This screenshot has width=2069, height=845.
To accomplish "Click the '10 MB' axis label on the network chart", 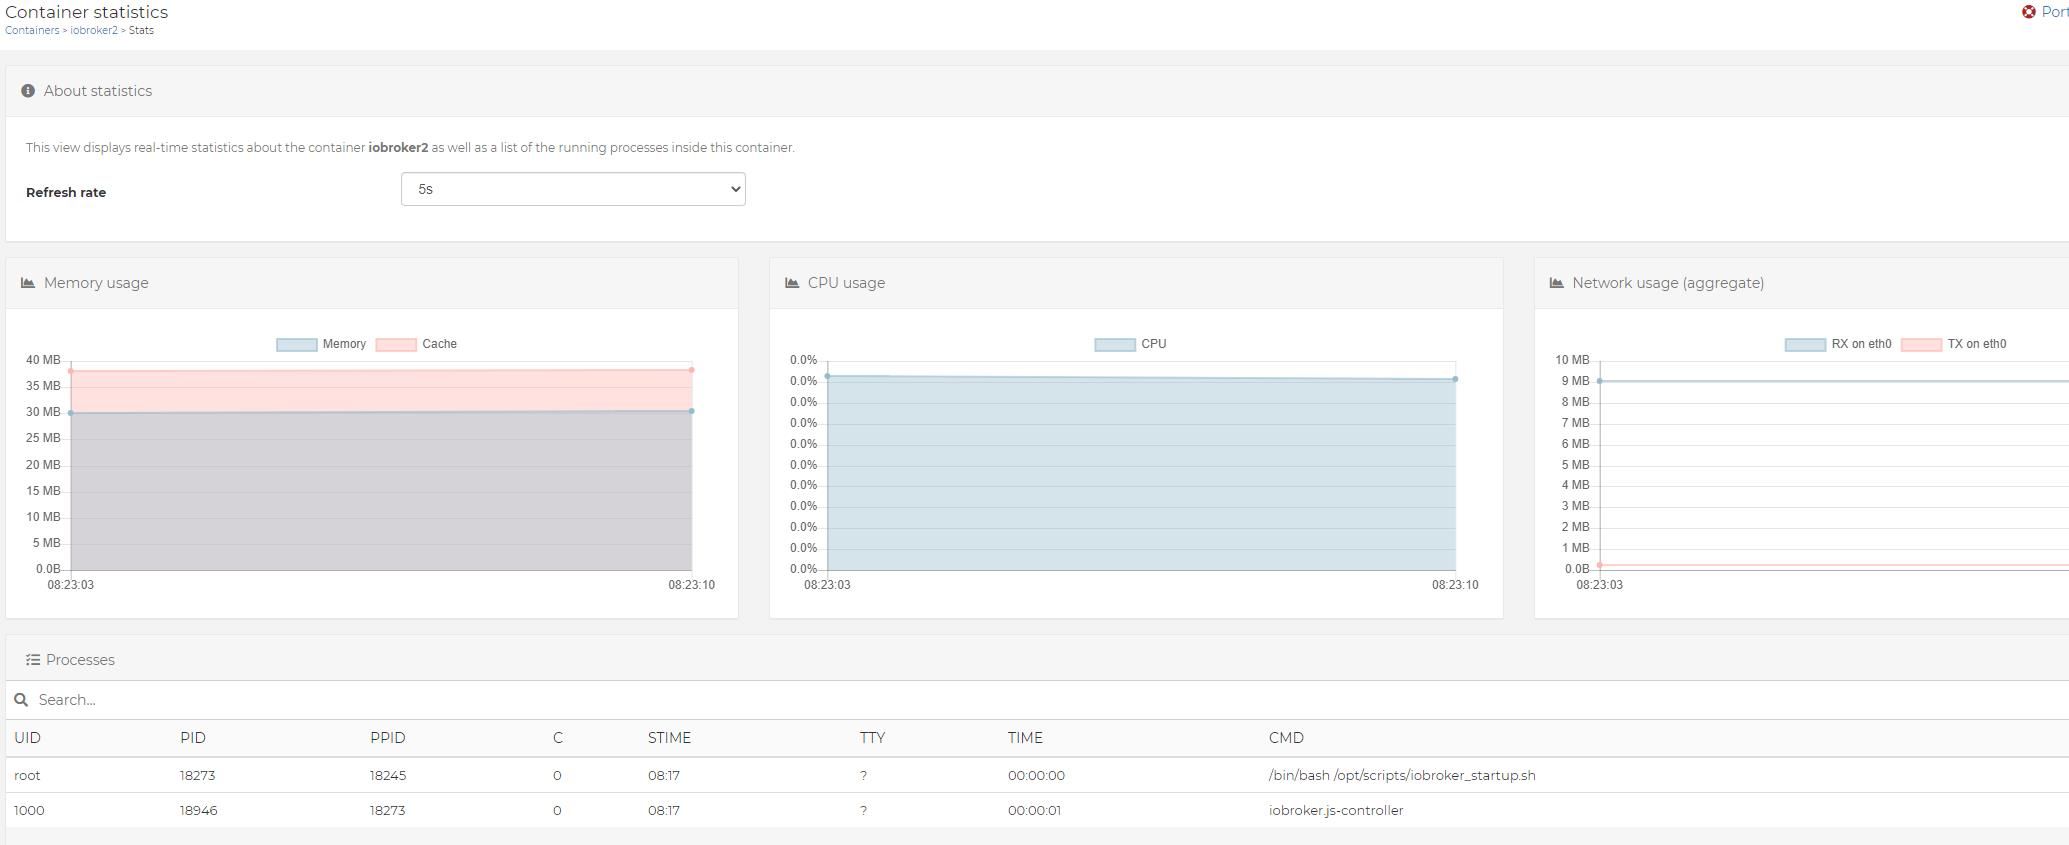I will [1572, 360].
